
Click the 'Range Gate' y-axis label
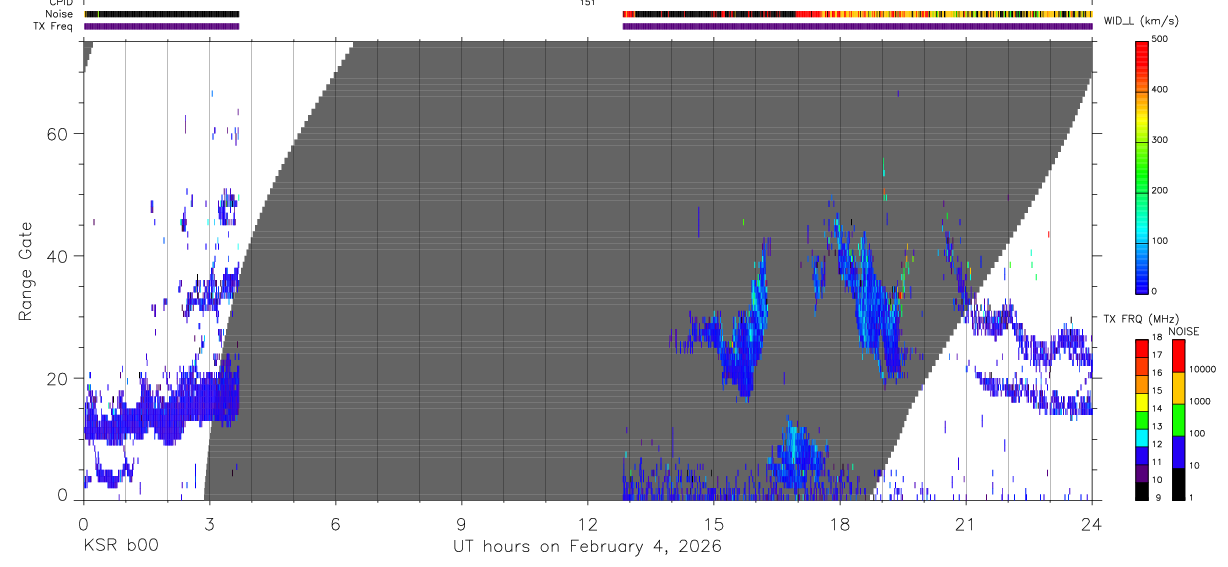coord(25,272)
